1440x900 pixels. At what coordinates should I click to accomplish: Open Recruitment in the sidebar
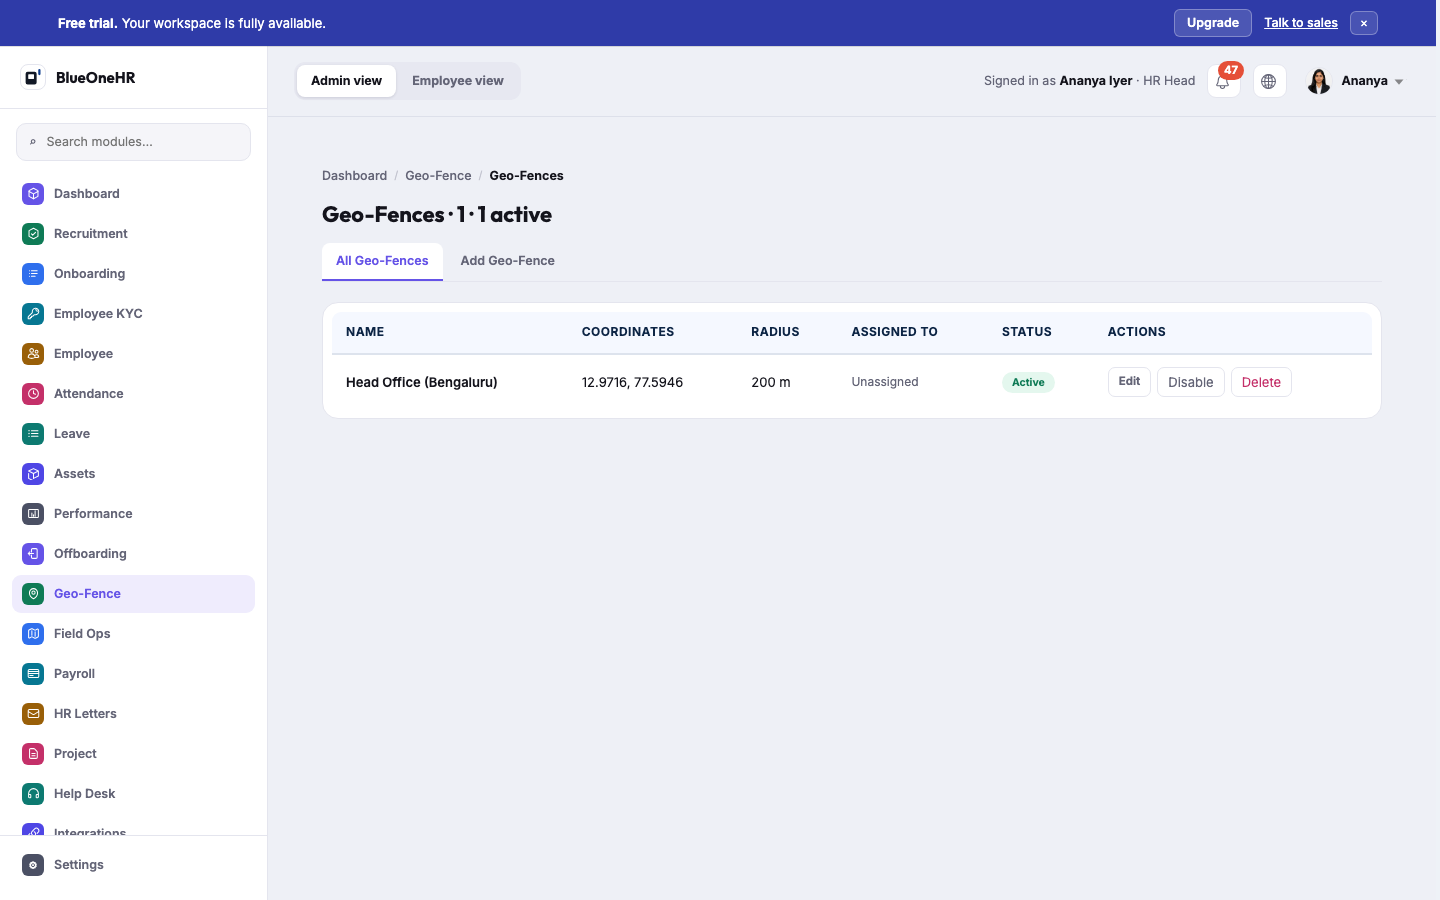(133, 234)
